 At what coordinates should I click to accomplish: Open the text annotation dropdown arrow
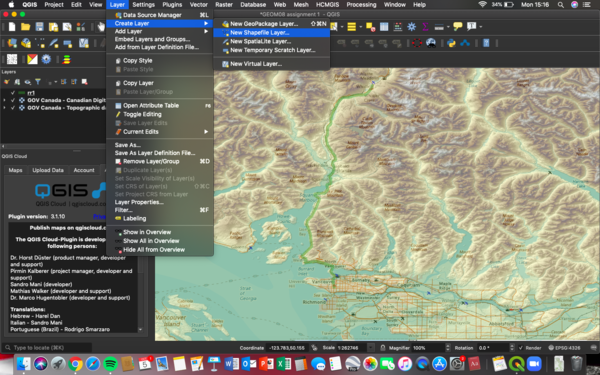[x=481, y=27]
